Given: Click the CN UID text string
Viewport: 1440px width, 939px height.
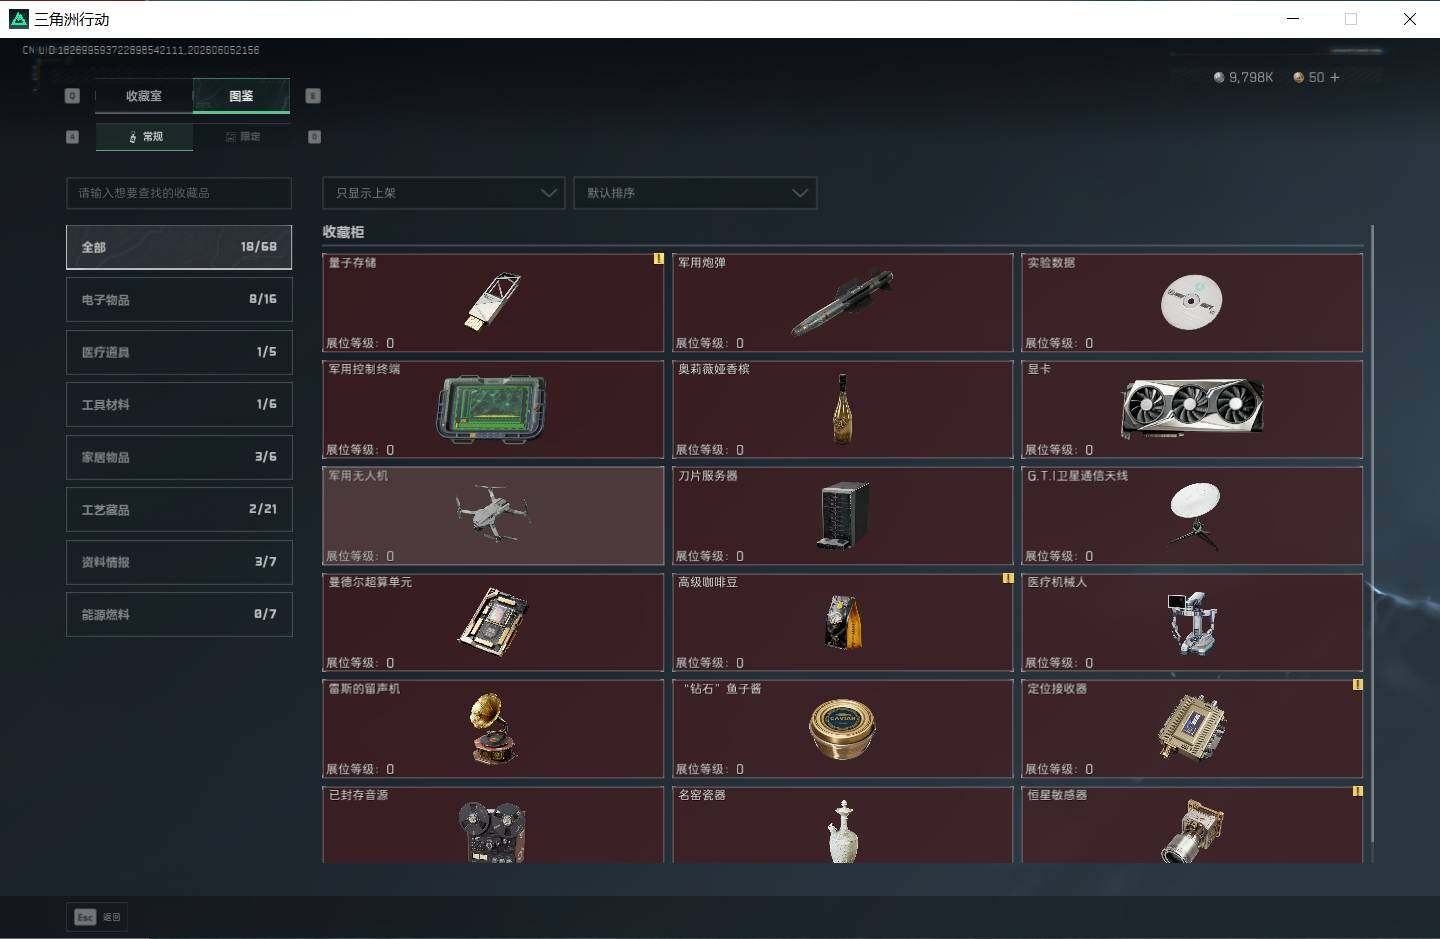Looking at the screenshot, I should pyautogui.click(x=141, y=49).
